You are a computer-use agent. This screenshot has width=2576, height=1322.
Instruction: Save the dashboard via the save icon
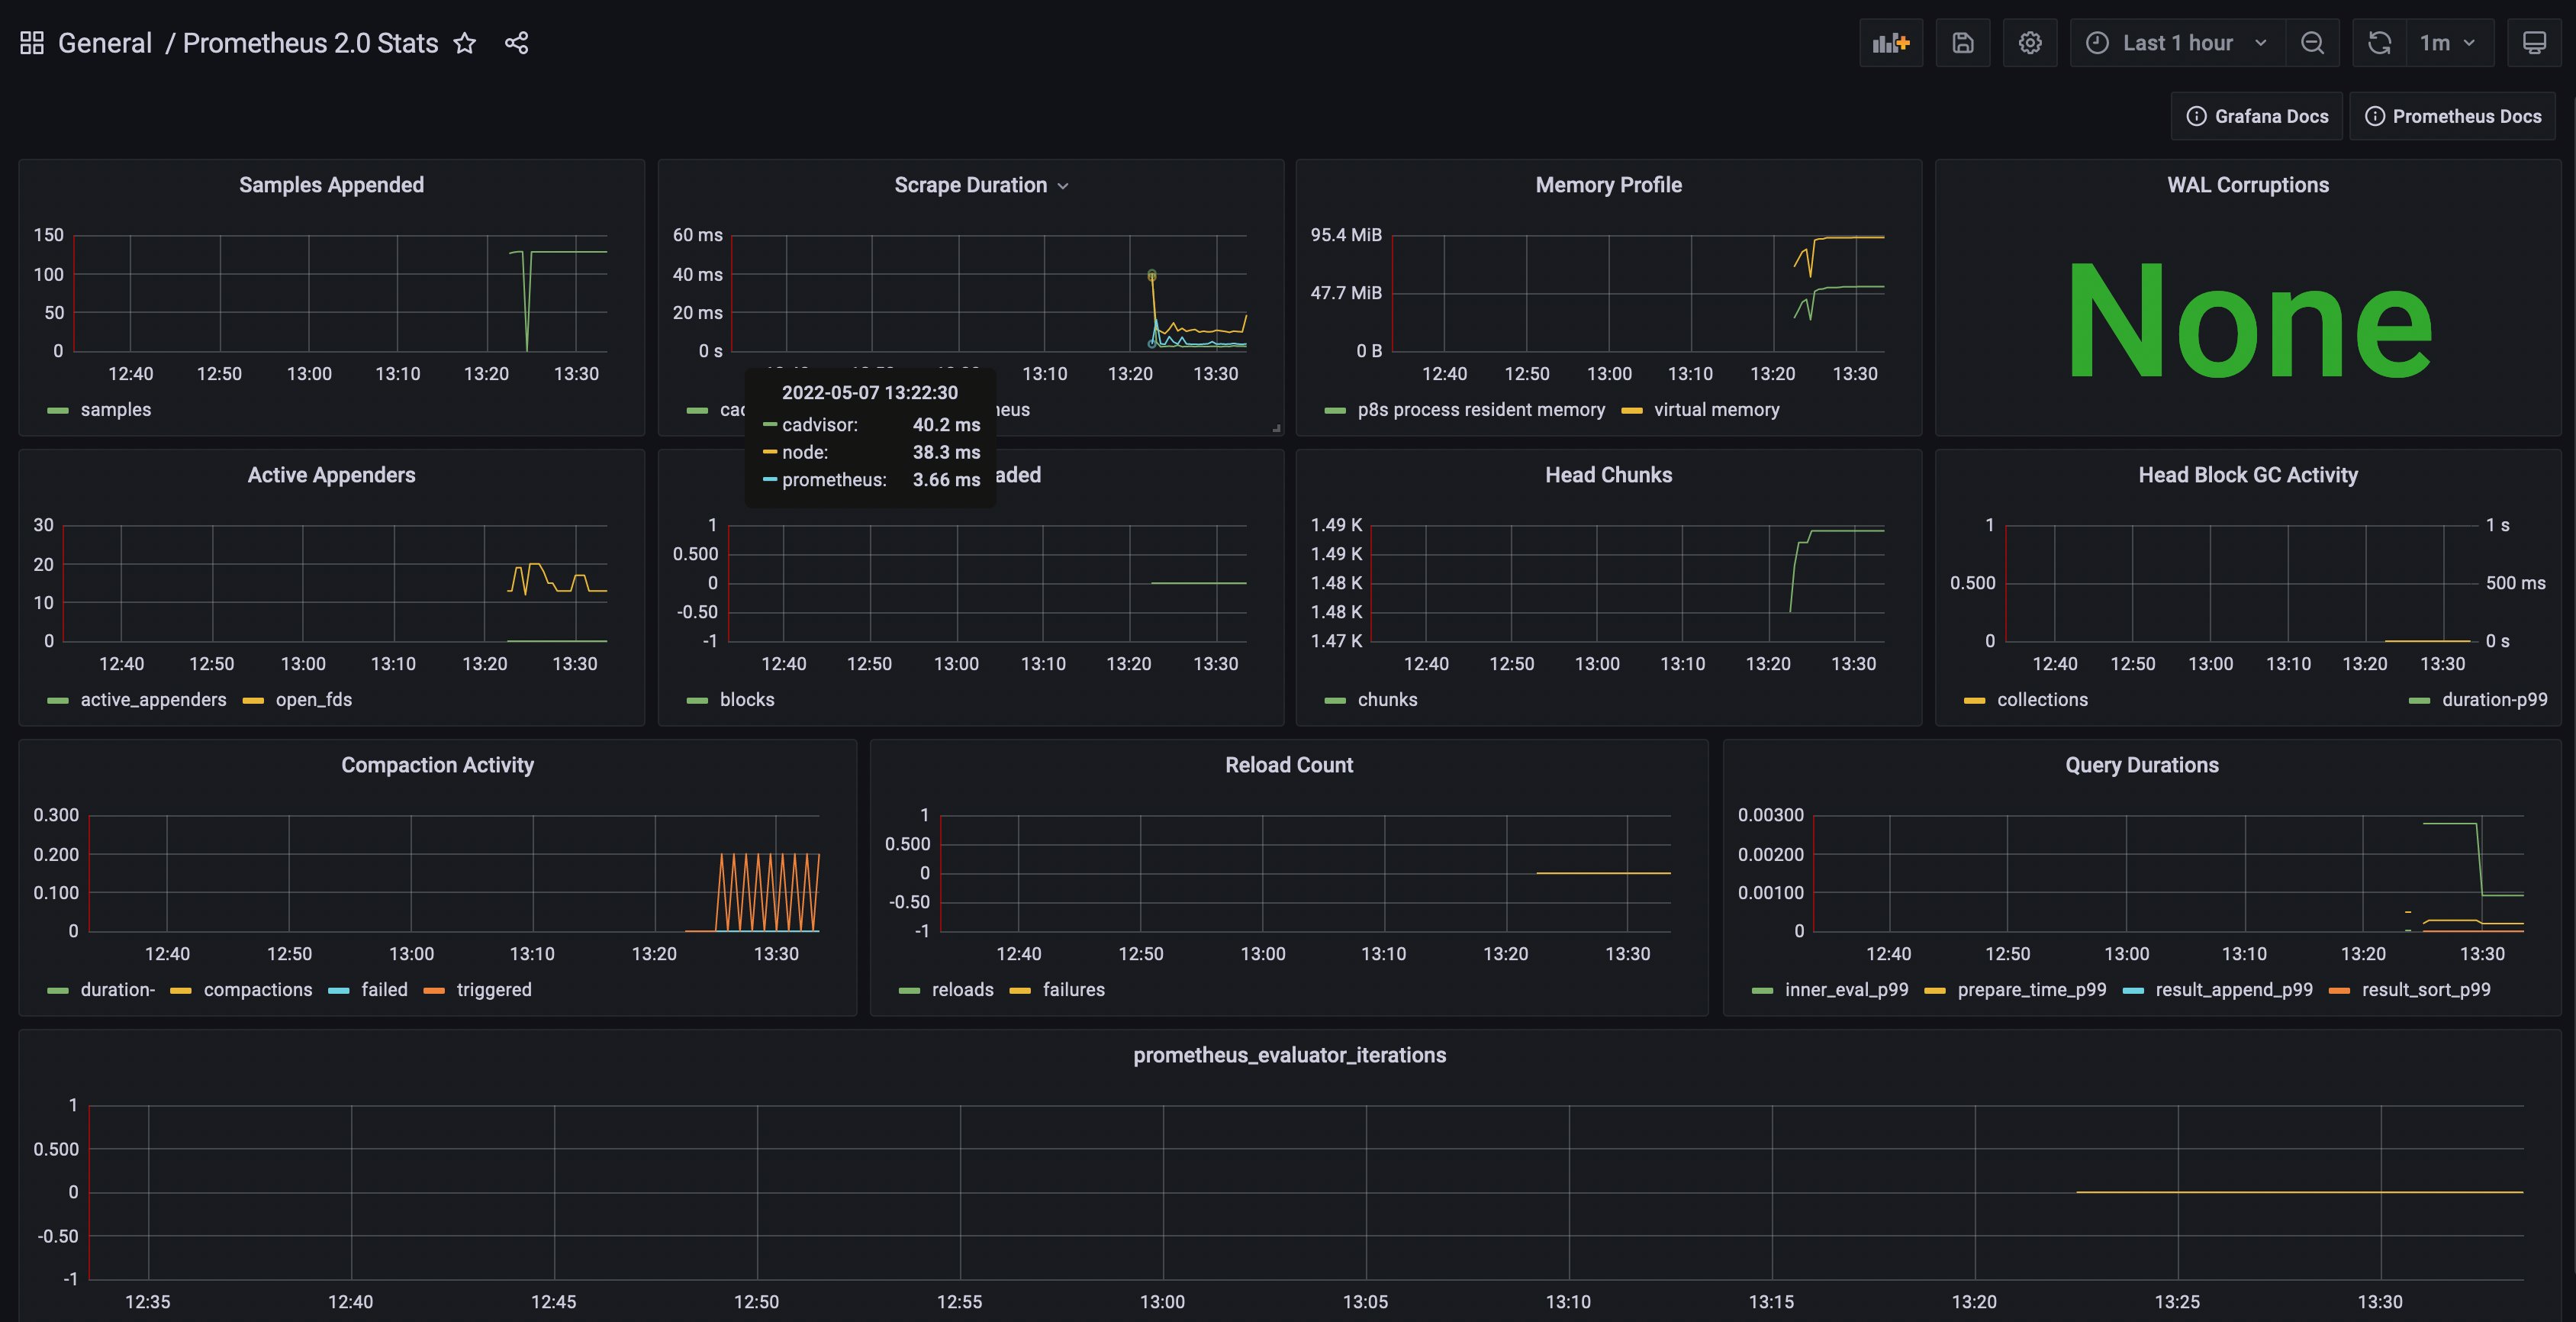coord(1962,43)
